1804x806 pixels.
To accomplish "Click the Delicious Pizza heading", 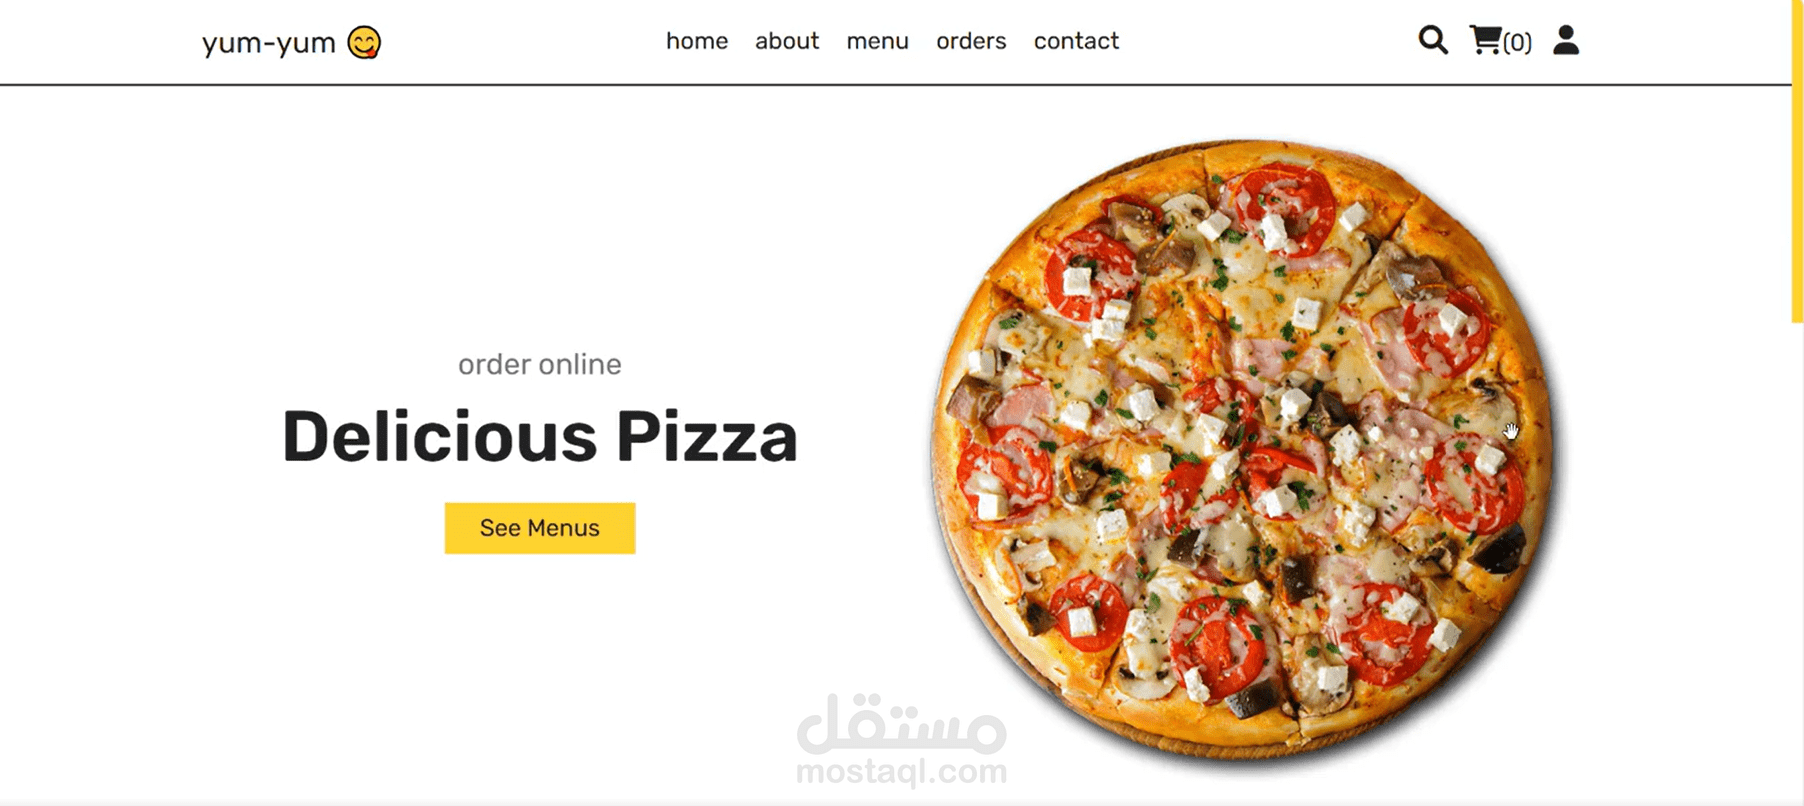I will point(540,437).
